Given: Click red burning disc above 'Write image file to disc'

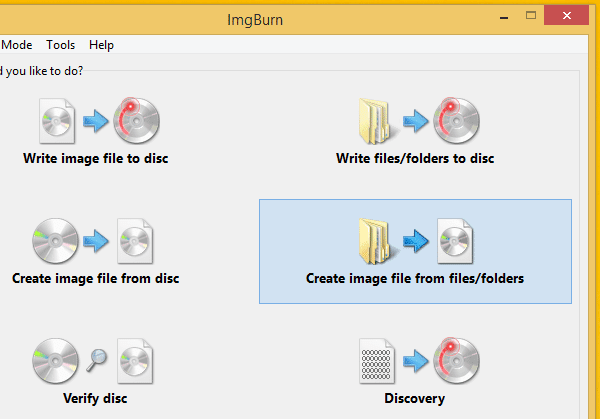Looking at the screenshot, I should point(136,121).
